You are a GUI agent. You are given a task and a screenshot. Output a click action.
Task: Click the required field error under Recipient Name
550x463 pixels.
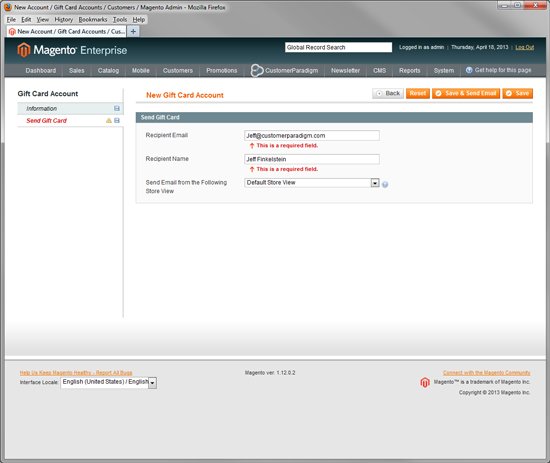click(x=284, y=169)
